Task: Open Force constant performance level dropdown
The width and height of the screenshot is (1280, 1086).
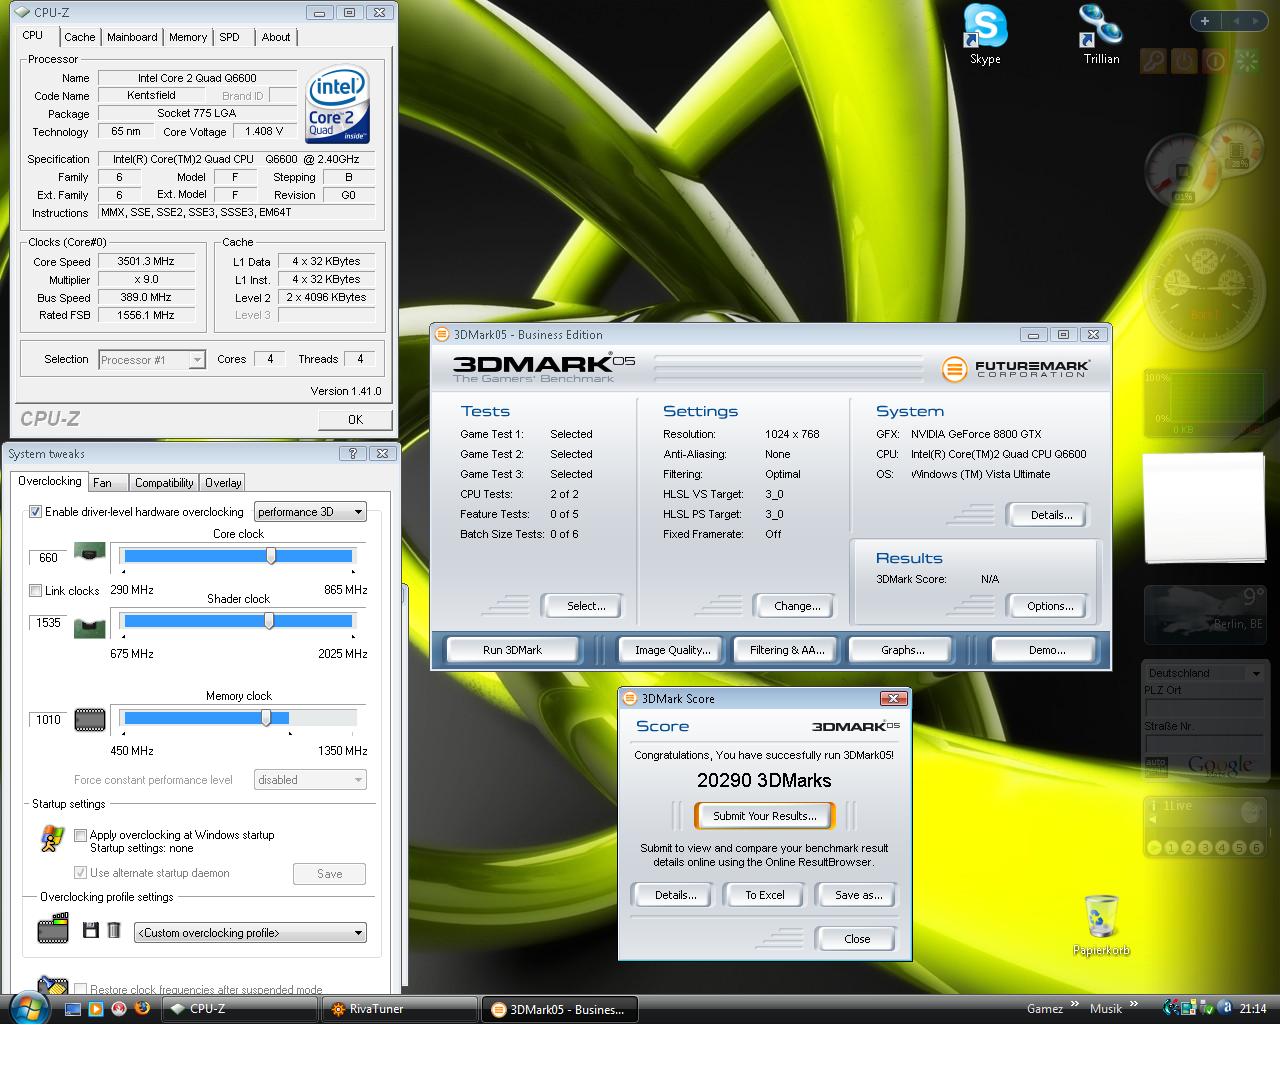Action: 310,780
